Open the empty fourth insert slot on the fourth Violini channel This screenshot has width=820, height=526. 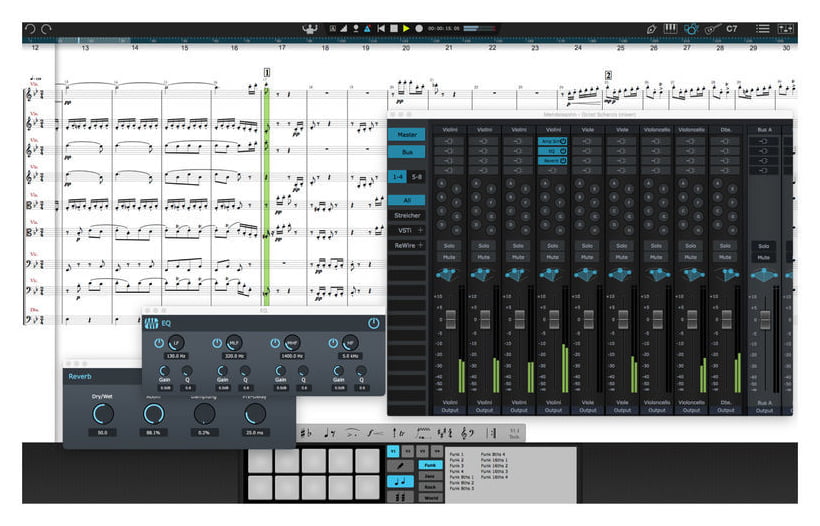(x=553, y=170)
